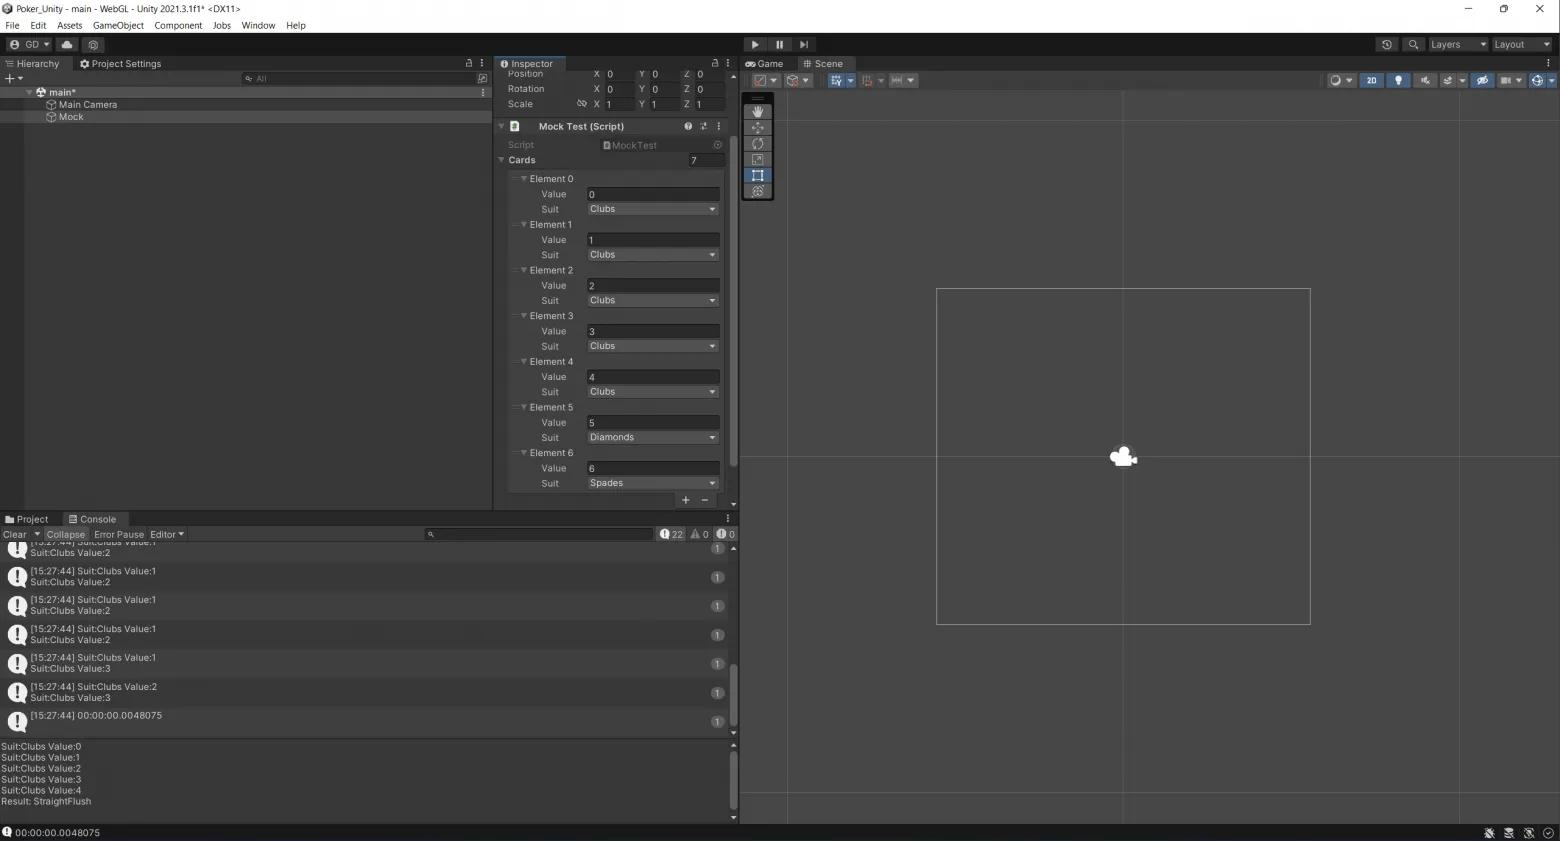
Task: Select the Transform tool
Action: (x=758, y=191)
